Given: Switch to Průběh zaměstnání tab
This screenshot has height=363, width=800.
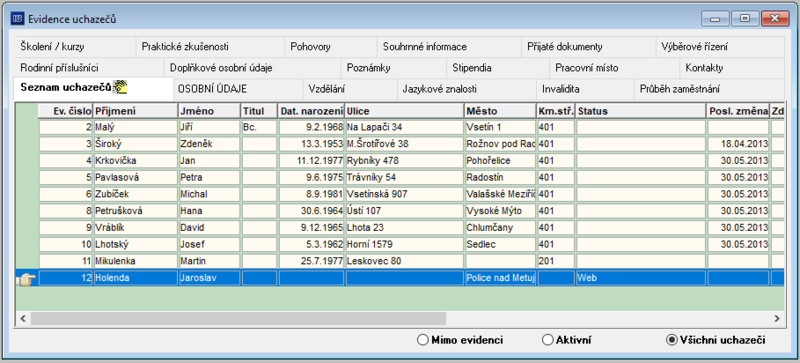Looking at the screenshot, I should 709,89.
